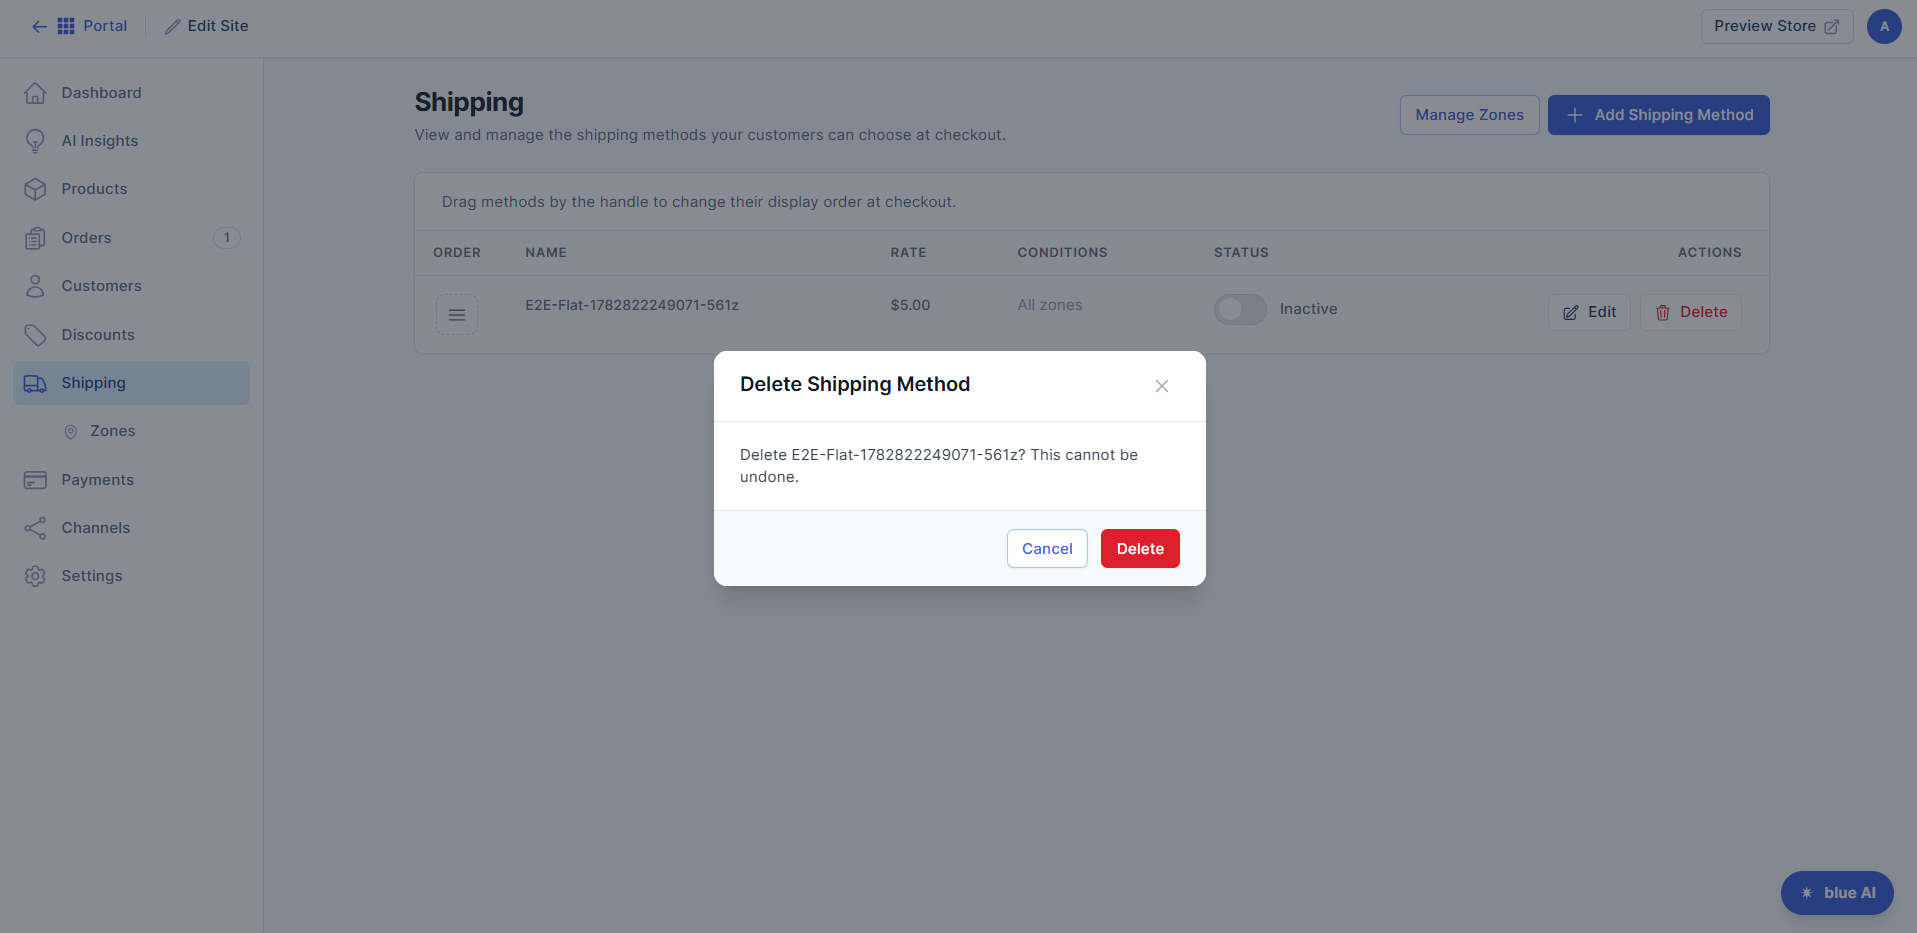Image resolution: width=1917 pixels, height=933 pixels.
Task: Click the trash icon in row Delete button
Action: 1663,313
